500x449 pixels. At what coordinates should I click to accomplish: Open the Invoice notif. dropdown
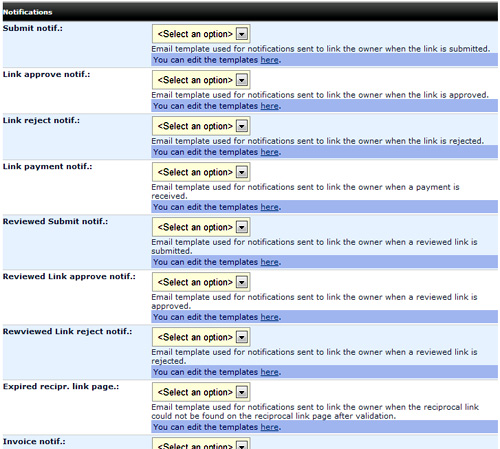[201, 444]
